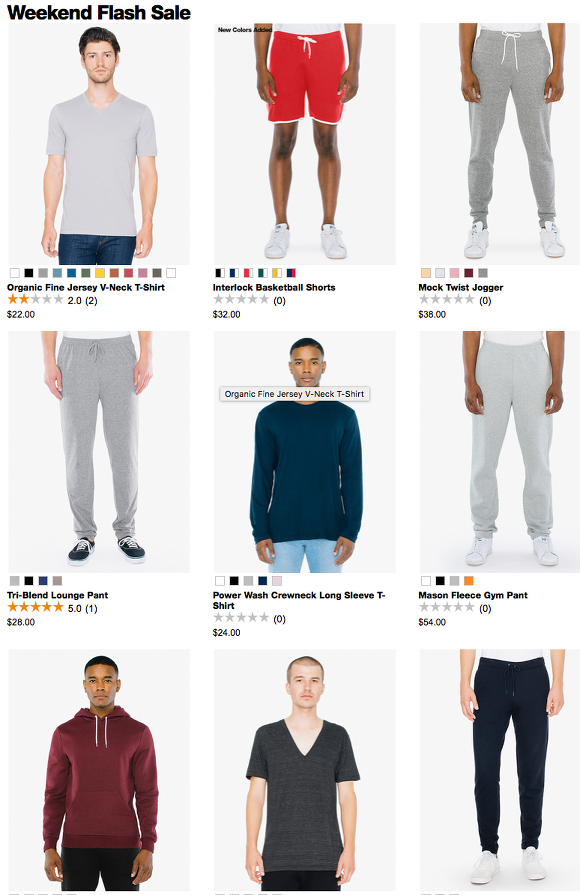Screen dimensions: 580x895
Task: Open the Interlock Basketball Shorts product link
Action: (x=274, y=287)
